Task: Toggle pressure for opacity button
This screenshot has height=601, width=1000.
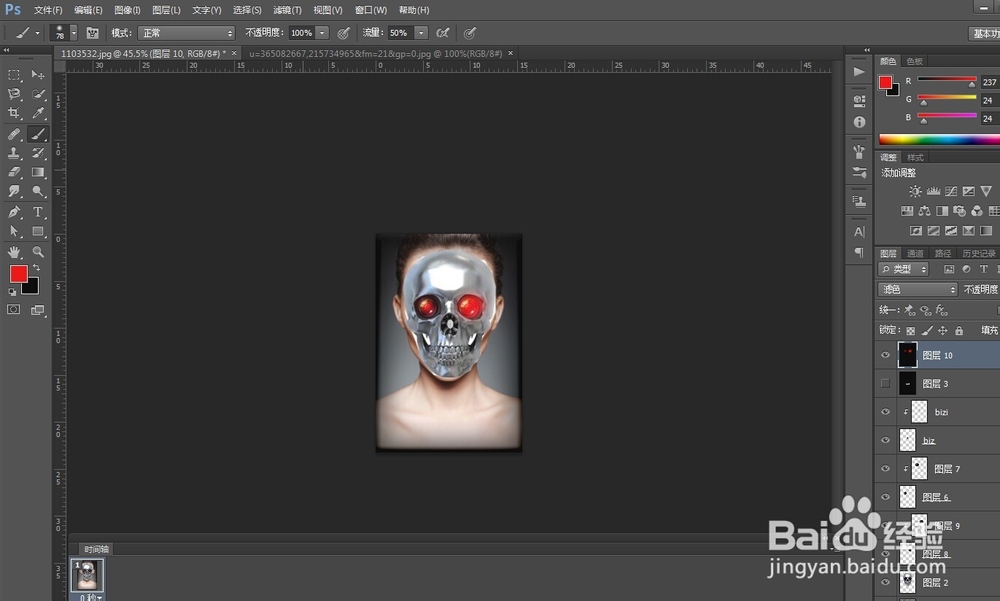Action: pos(344,33)
